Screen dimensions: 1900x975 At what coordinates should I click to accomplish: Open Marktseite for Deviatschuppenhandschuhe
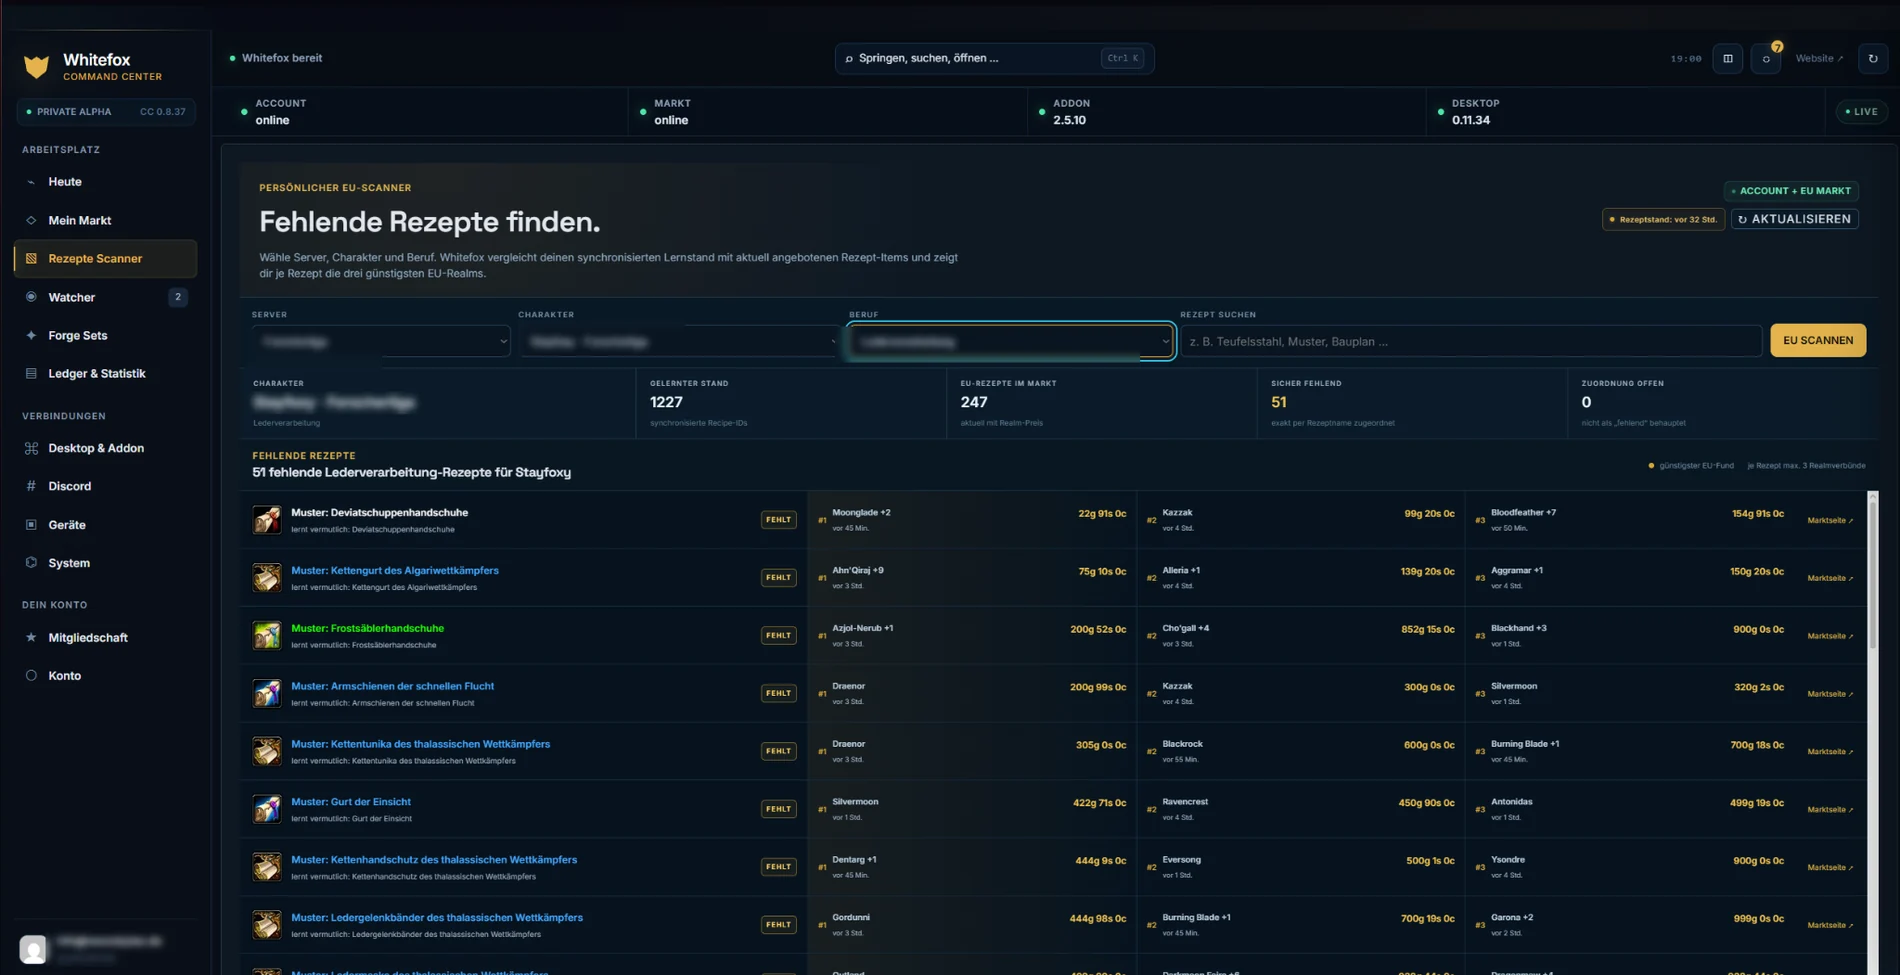tap(1830, 521)
